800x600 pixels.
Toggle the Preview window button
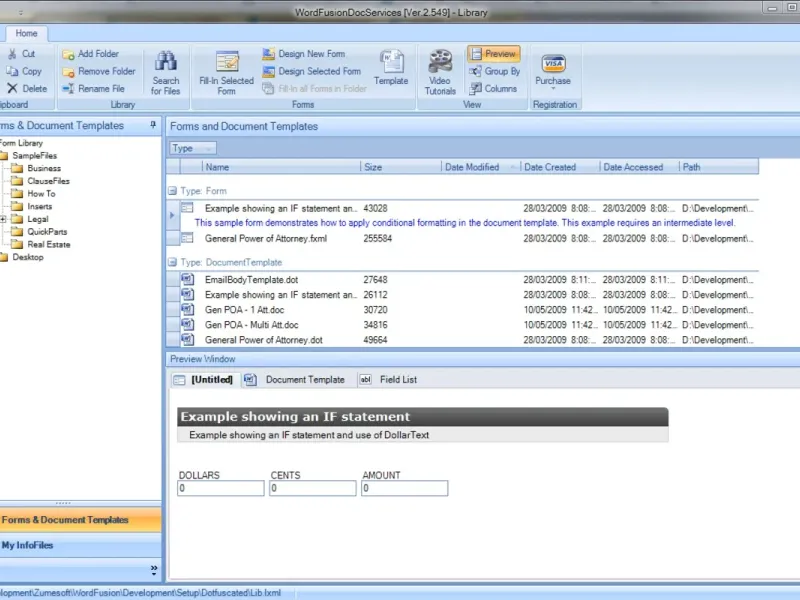[x=493, y=54]
